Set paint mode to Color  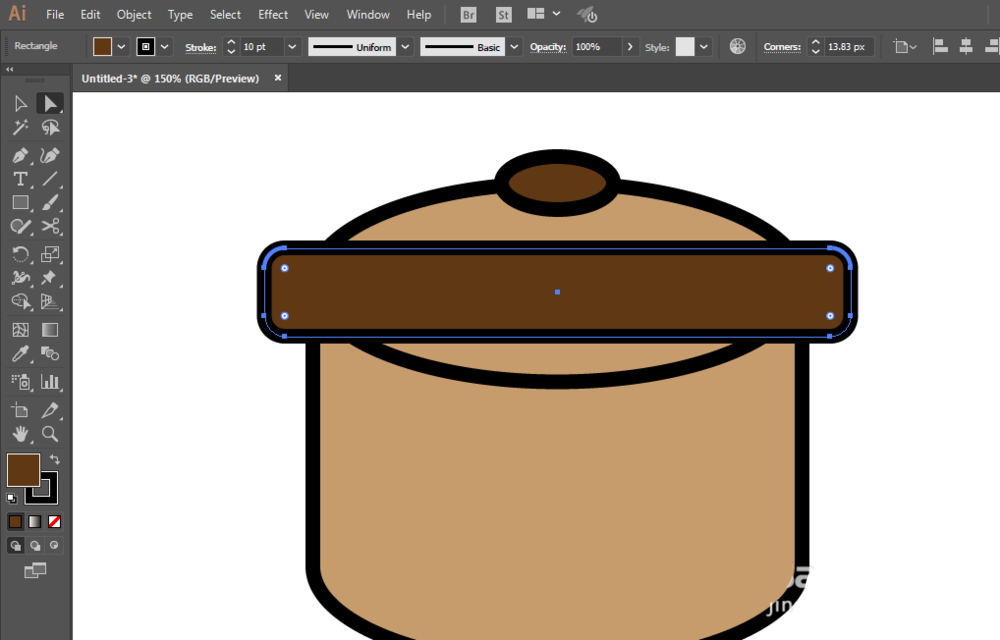(x=15, y=521)
